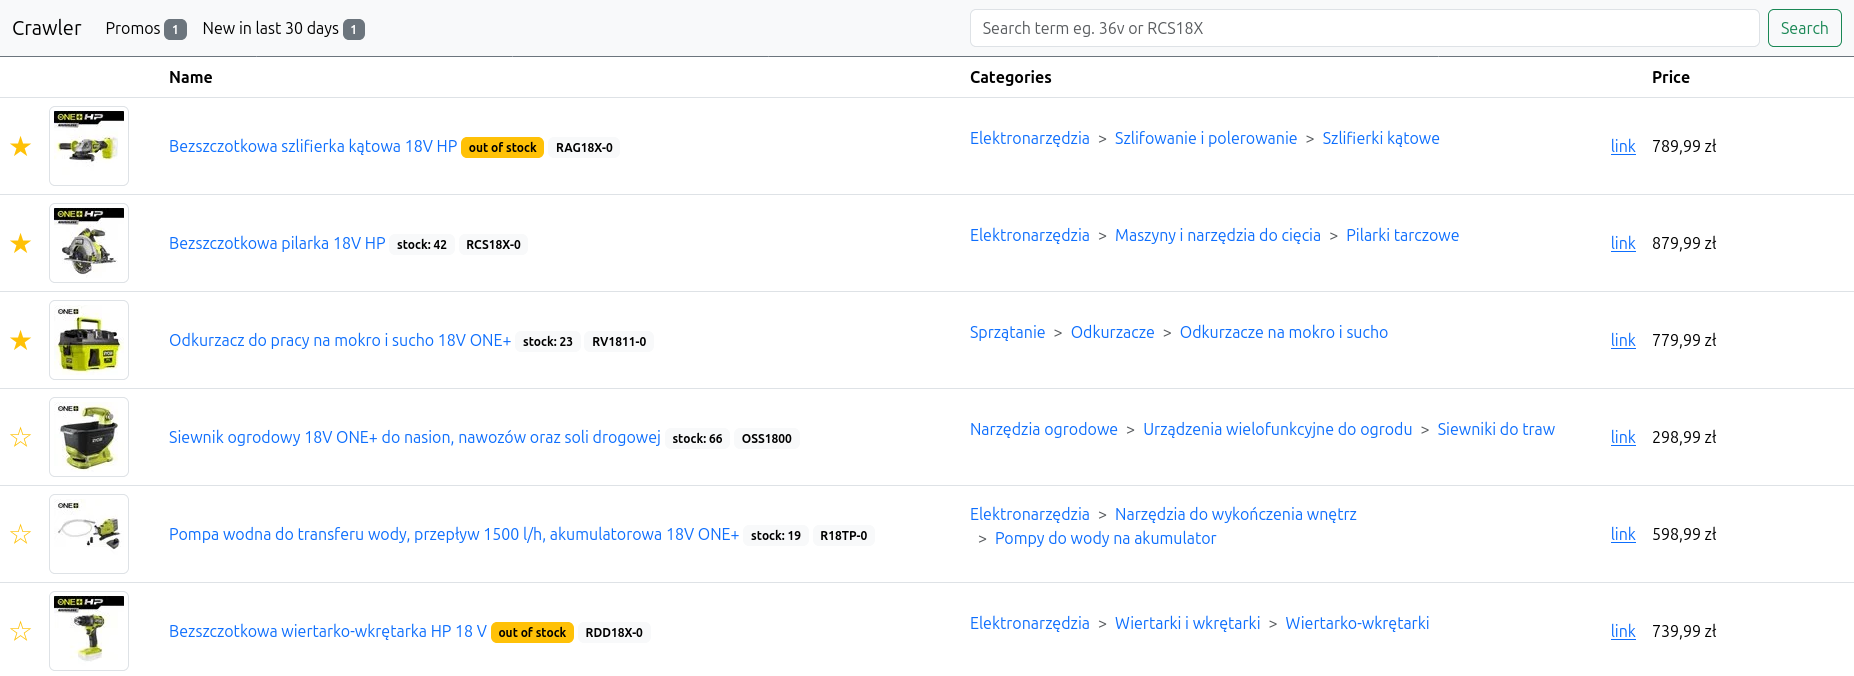Open Odkurzacz do pracy na mokro product name

click(339, 340)
